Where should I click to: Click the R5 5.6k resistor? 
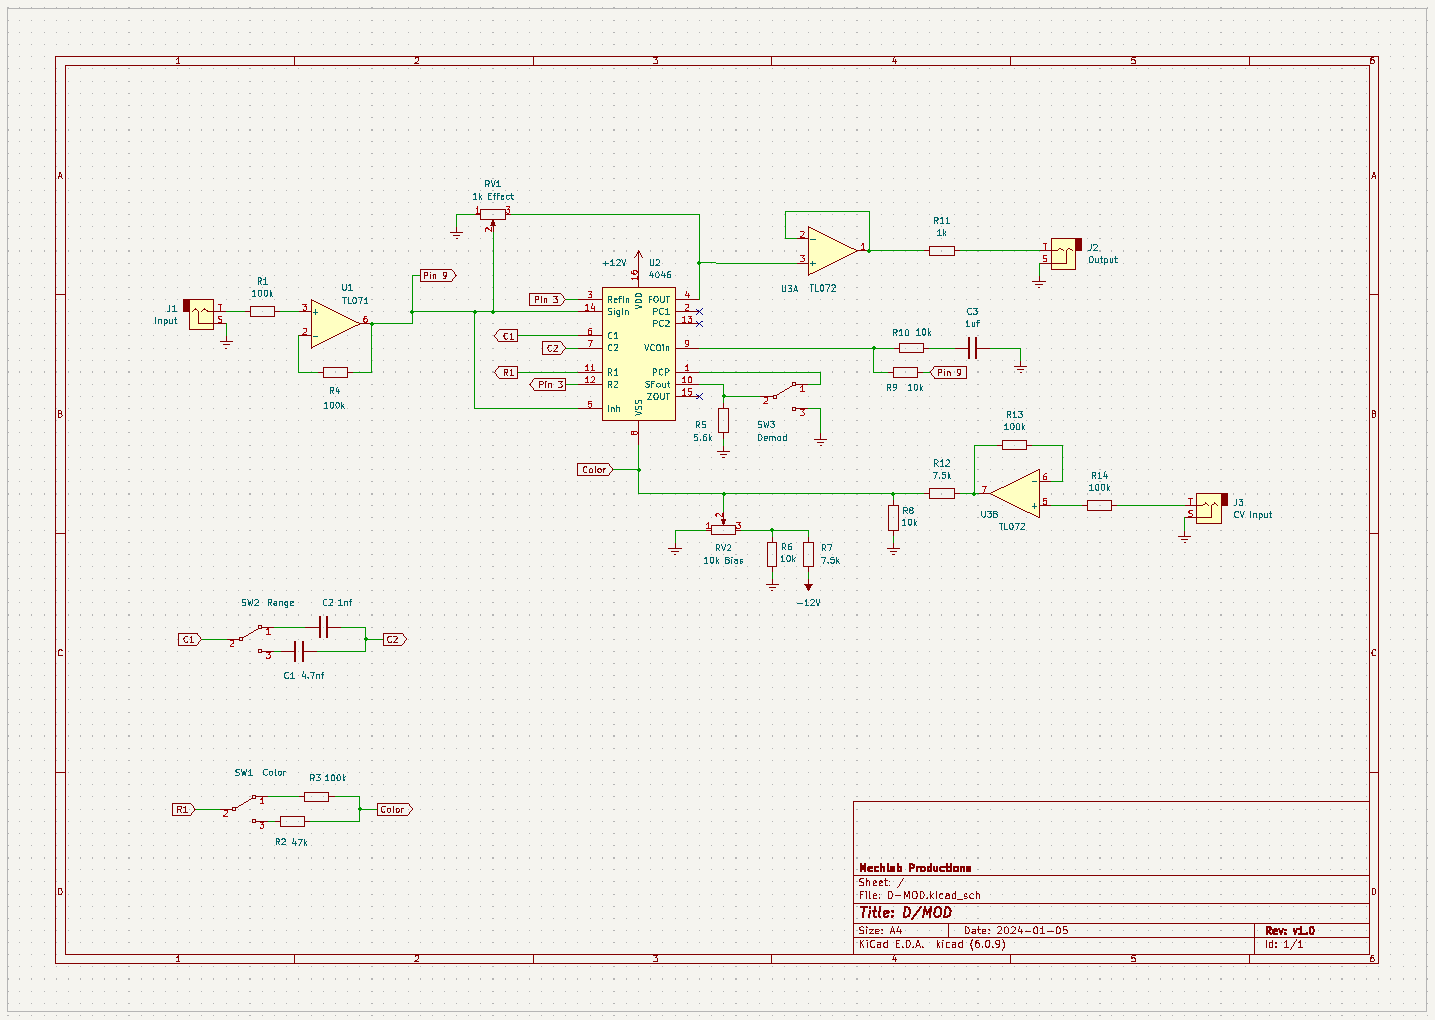click(723, 420)
